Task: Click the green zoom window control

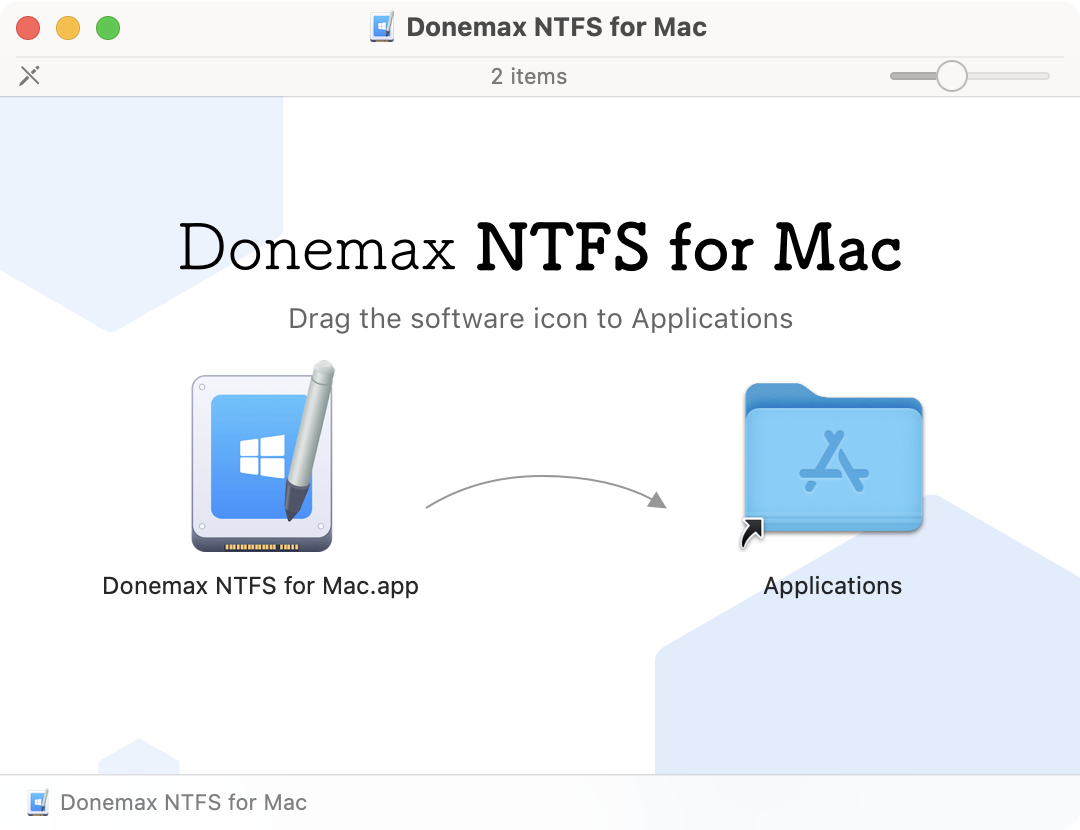Action: point(108,28)
